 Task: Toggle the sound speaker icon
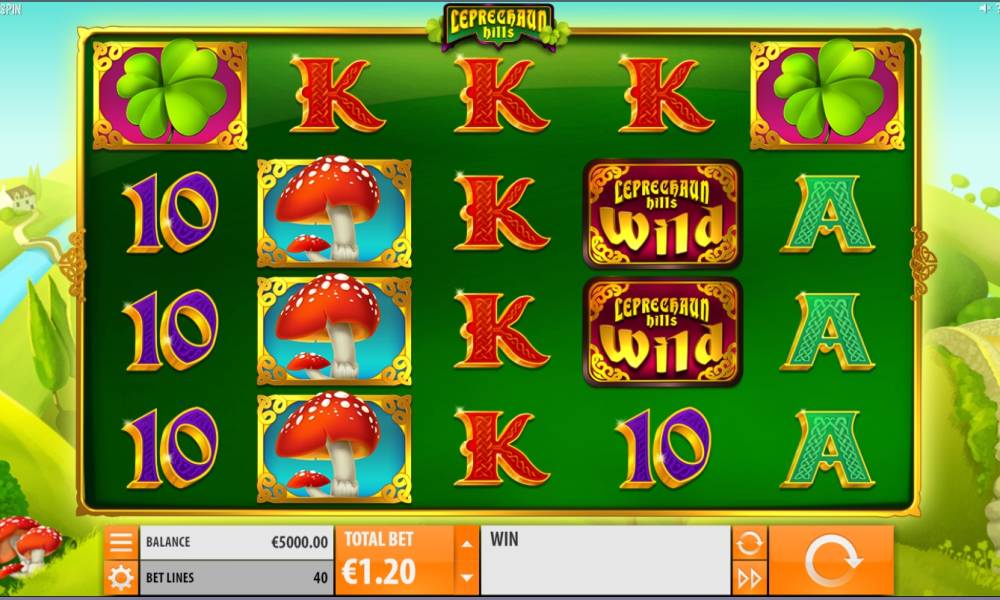[x=989, y=8]
